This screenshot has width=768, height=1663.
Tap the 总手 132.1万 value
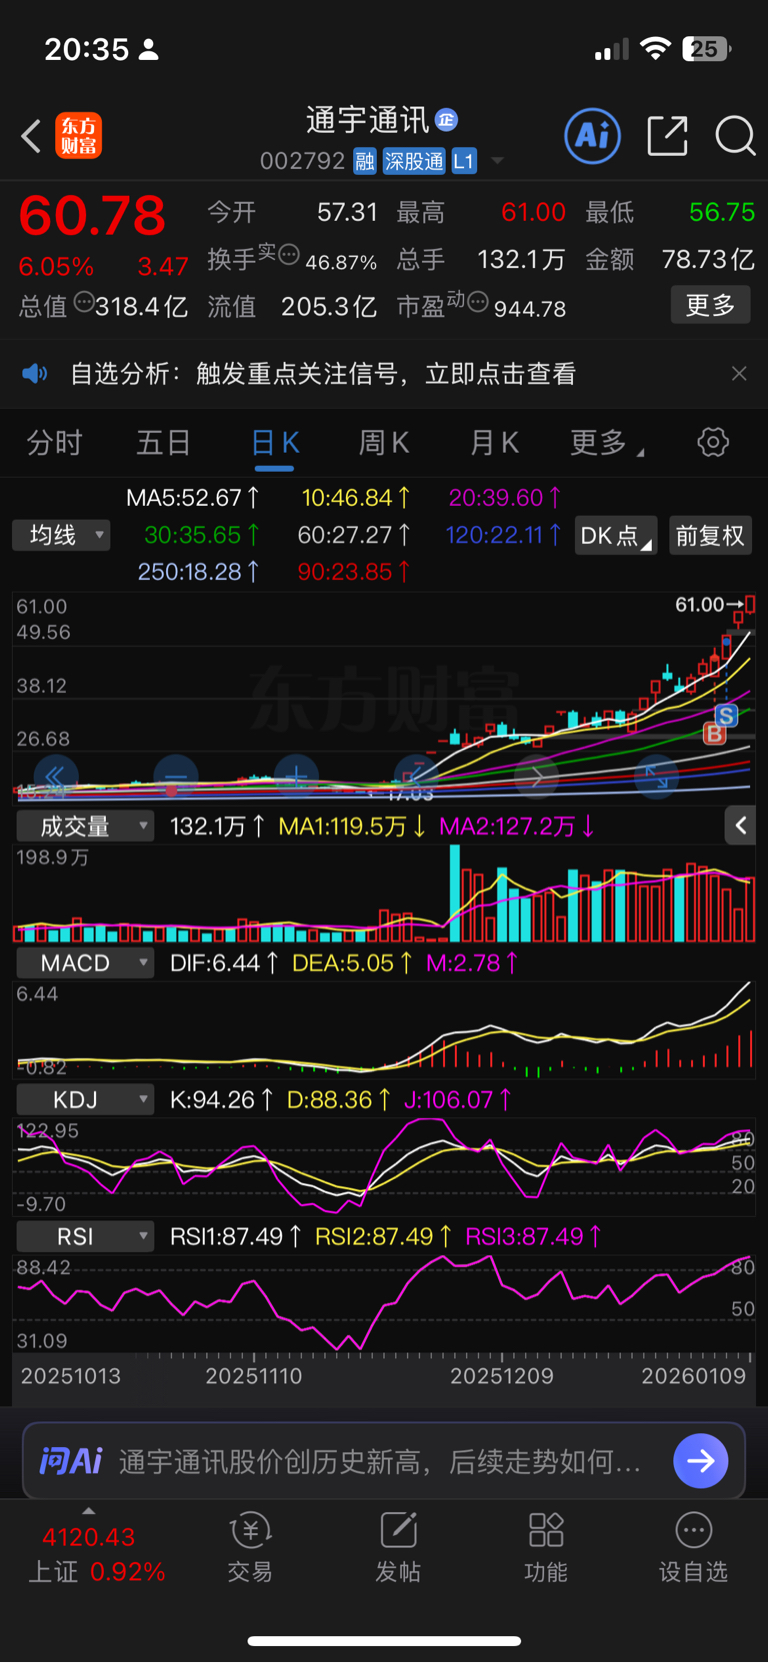pyautogui.click(x=521, y=259)
